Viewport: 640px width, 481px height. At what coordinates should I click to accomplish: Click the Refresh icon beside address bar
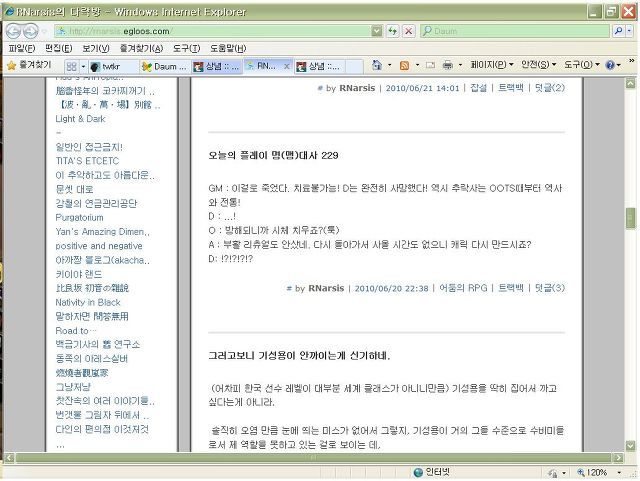pyautogui.click(x=392, y=31)
